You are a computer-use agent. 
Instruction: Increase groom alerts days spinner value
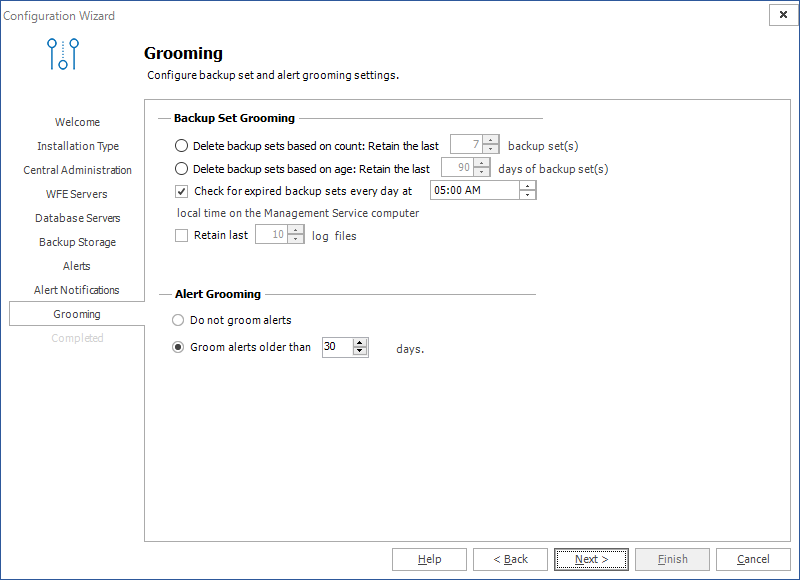[360, 342]
